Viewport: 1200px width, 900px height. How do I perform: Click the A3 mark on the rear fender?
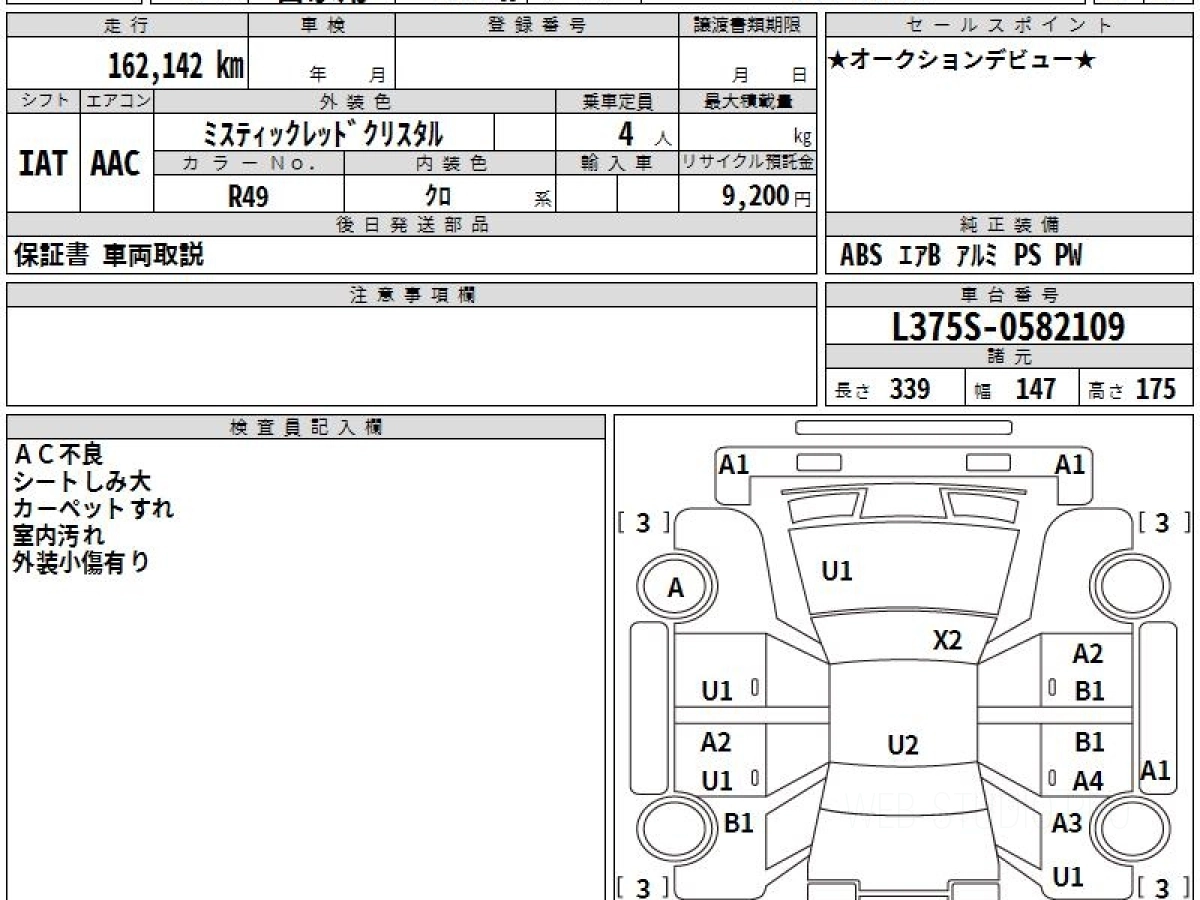click(1067, 823)
